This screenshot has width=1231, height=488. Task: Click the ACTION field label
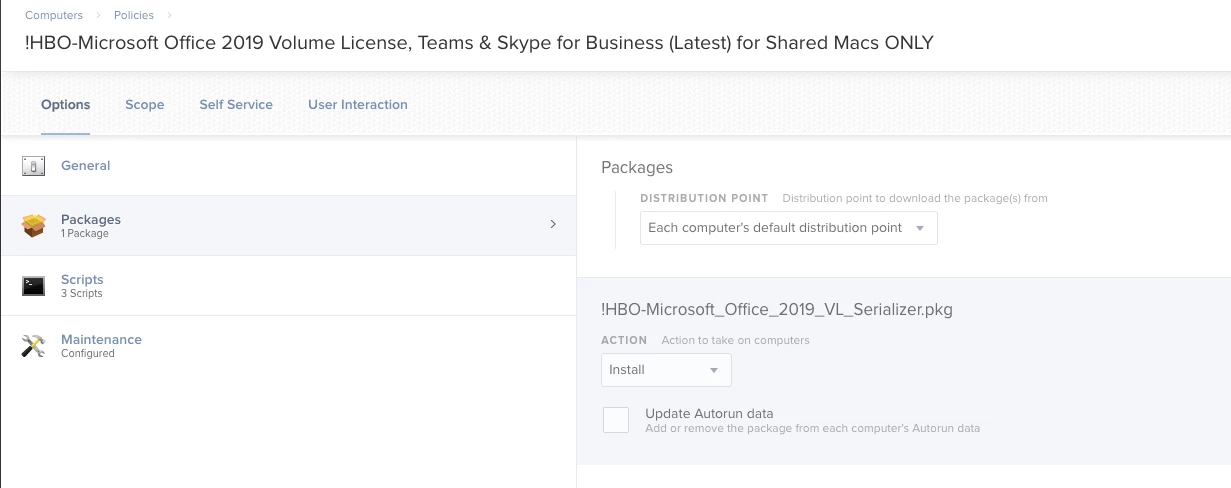coord(624,341)
